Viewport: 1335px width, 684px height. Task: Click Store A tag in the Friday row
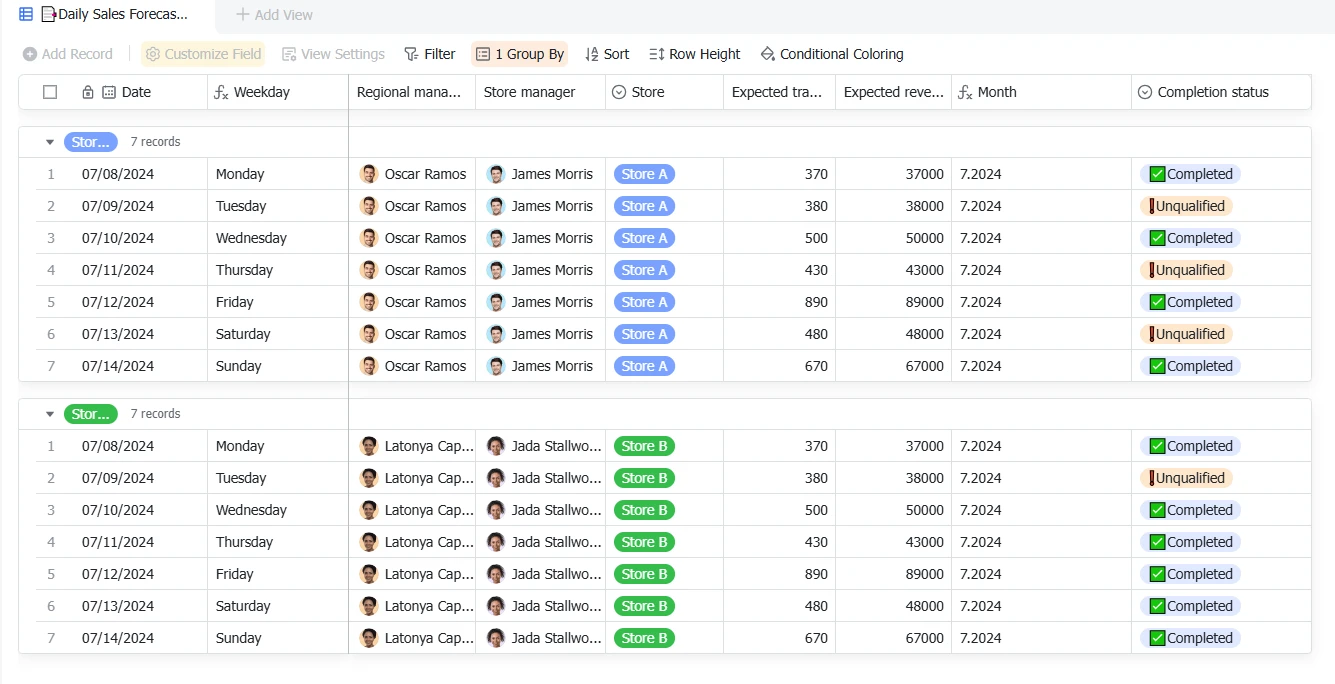[644, 302]
